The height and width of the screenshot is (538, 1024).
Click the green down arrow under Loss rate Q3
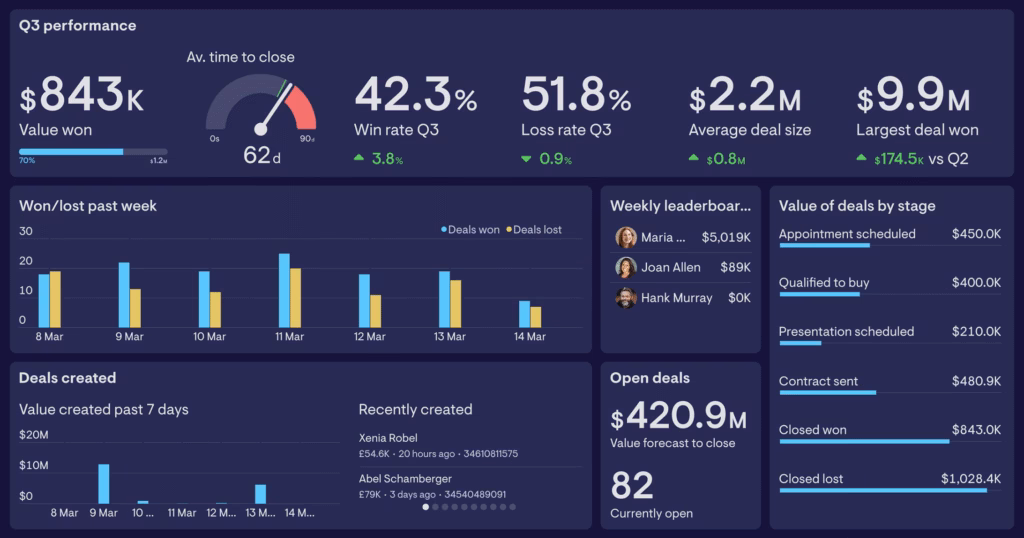click(527, 158)
